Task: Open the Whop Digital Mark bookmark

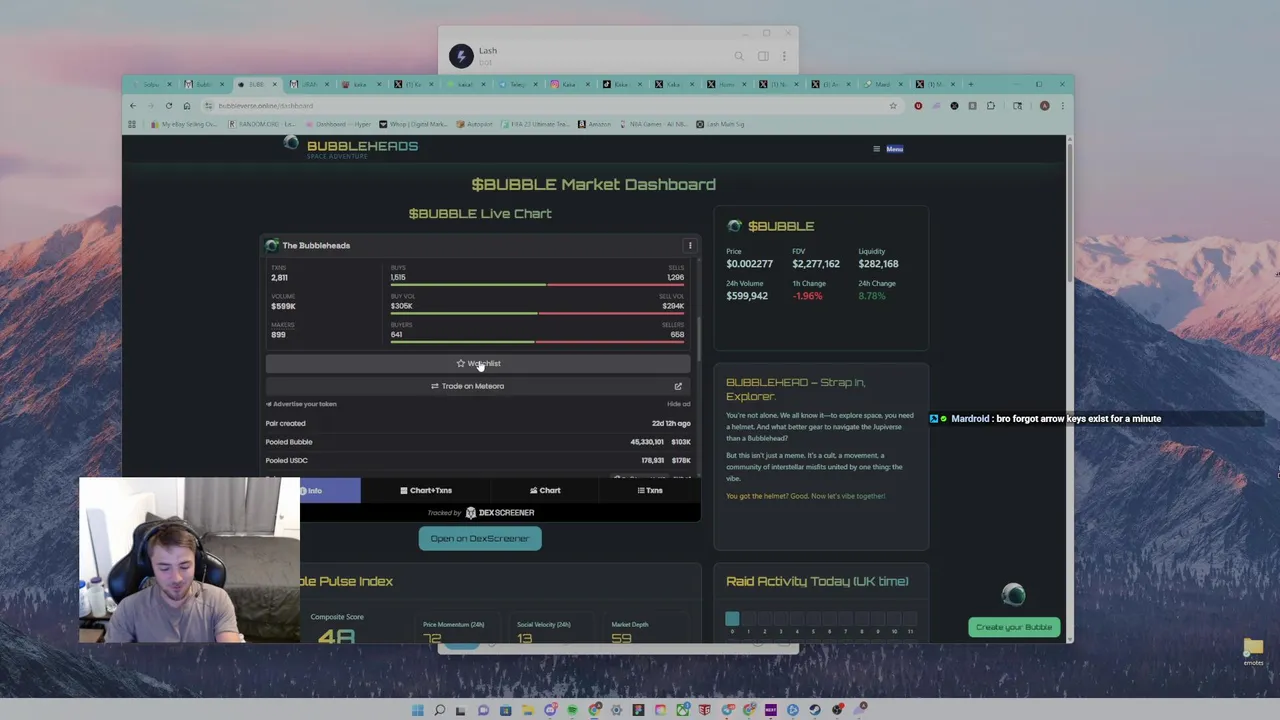Action: pos(414,124)
